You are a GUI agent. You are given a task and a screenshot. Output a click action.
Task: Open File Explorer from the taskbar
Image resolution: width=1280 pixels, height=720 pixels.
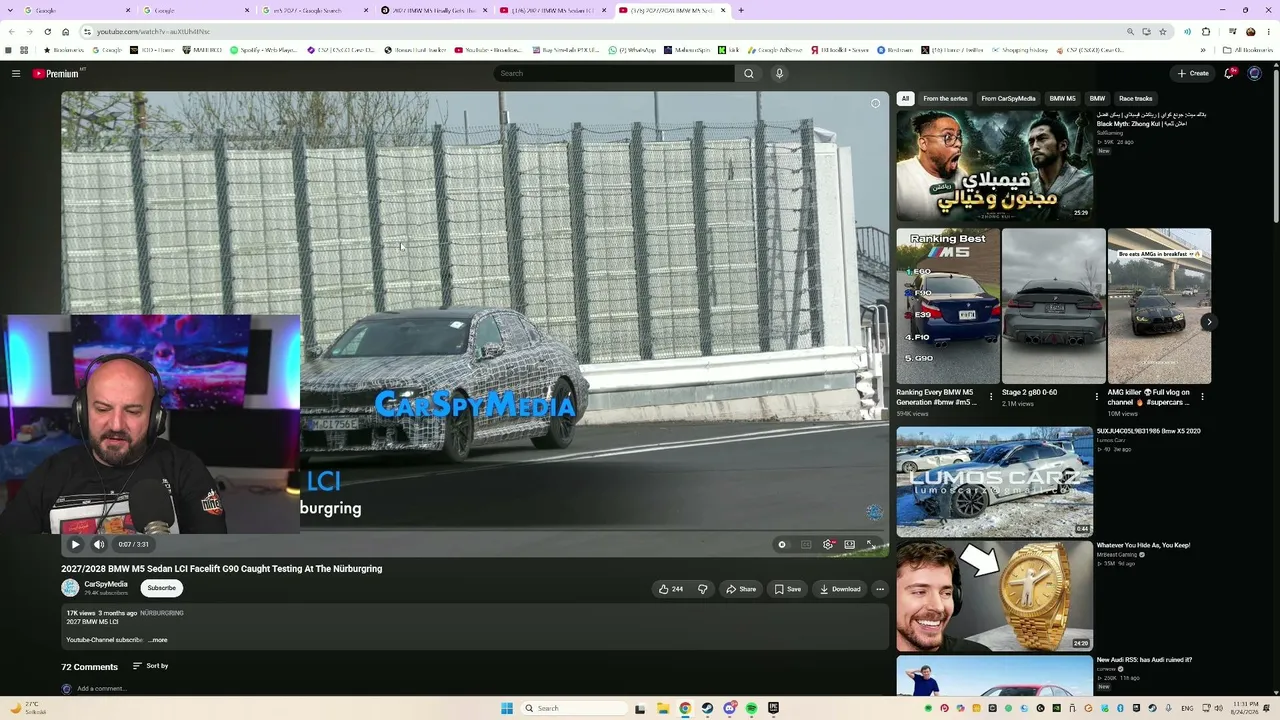pos(663,709)
